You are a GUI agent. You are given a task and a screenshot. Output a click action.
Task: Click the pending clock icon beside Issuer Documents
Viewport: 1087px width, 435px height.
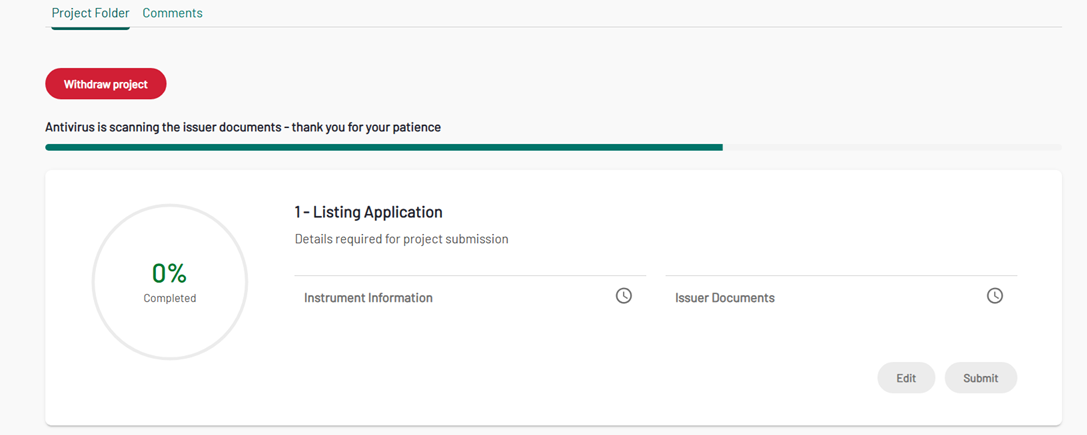[x=994, y=296]
